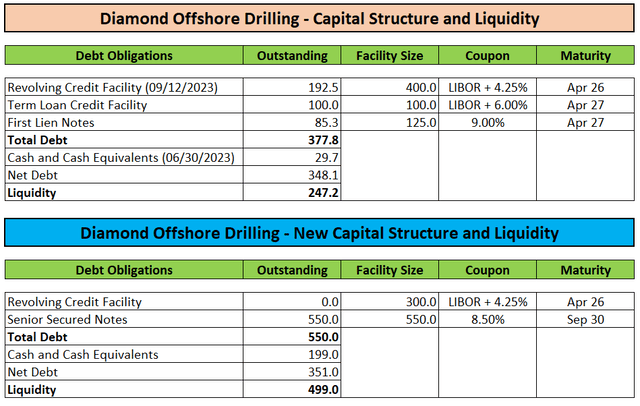This screenshot has width=640, height=406.
Task: Click the 199.0 cash value
Action: [x=323, y=355]
